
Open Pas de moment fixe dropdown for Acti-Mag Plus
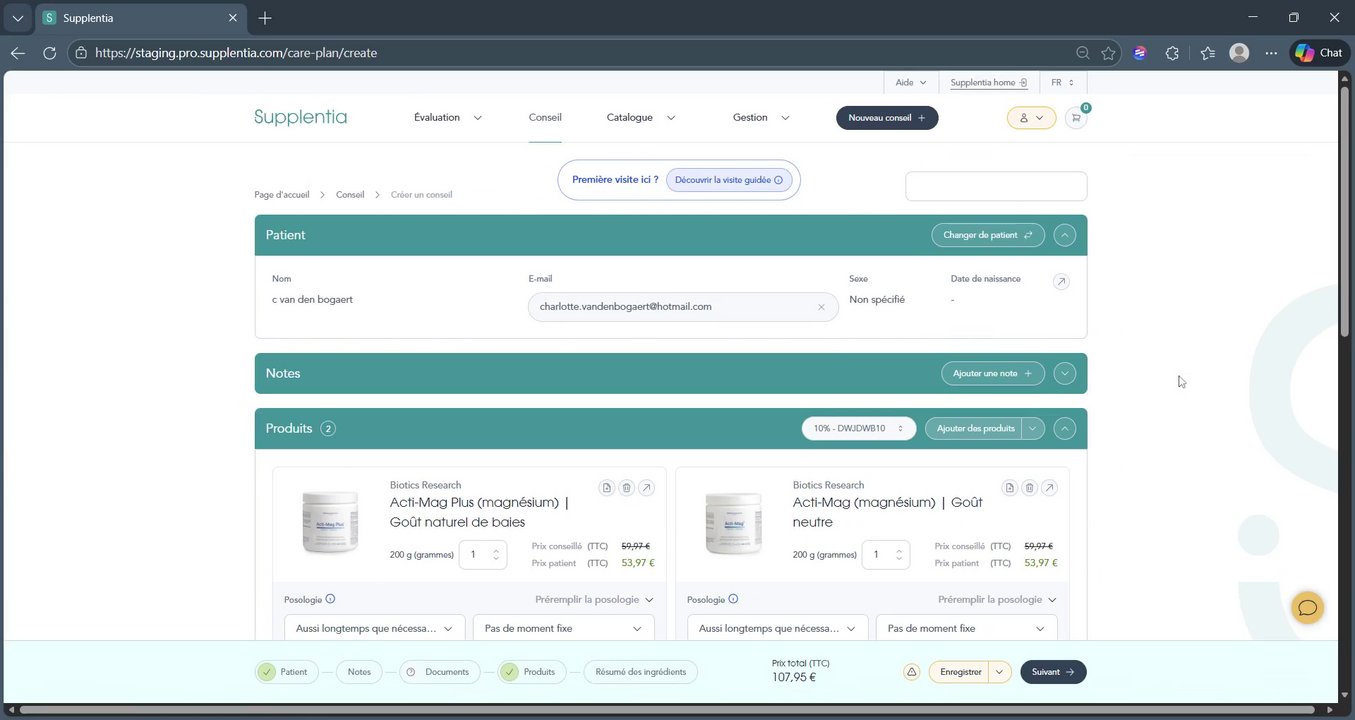click(563, 628)
